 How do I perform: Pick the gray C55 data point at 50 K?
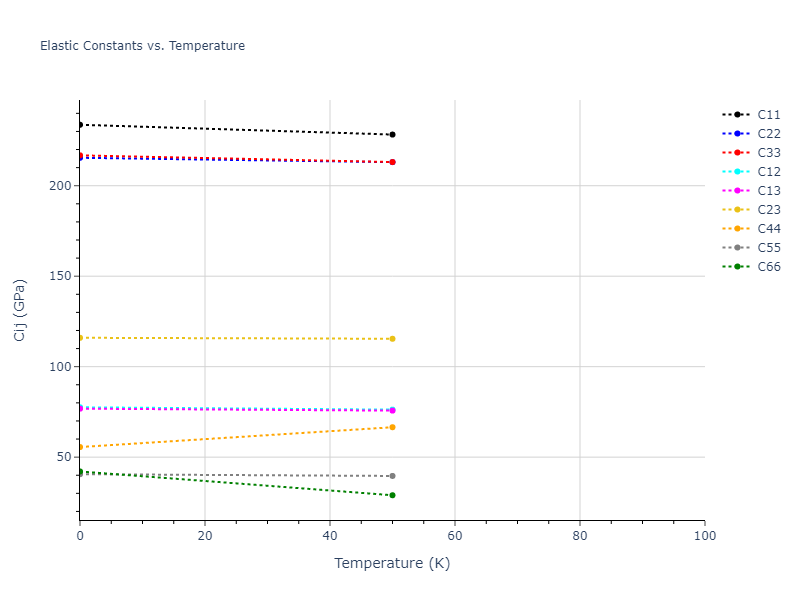[x=392, y=476]
